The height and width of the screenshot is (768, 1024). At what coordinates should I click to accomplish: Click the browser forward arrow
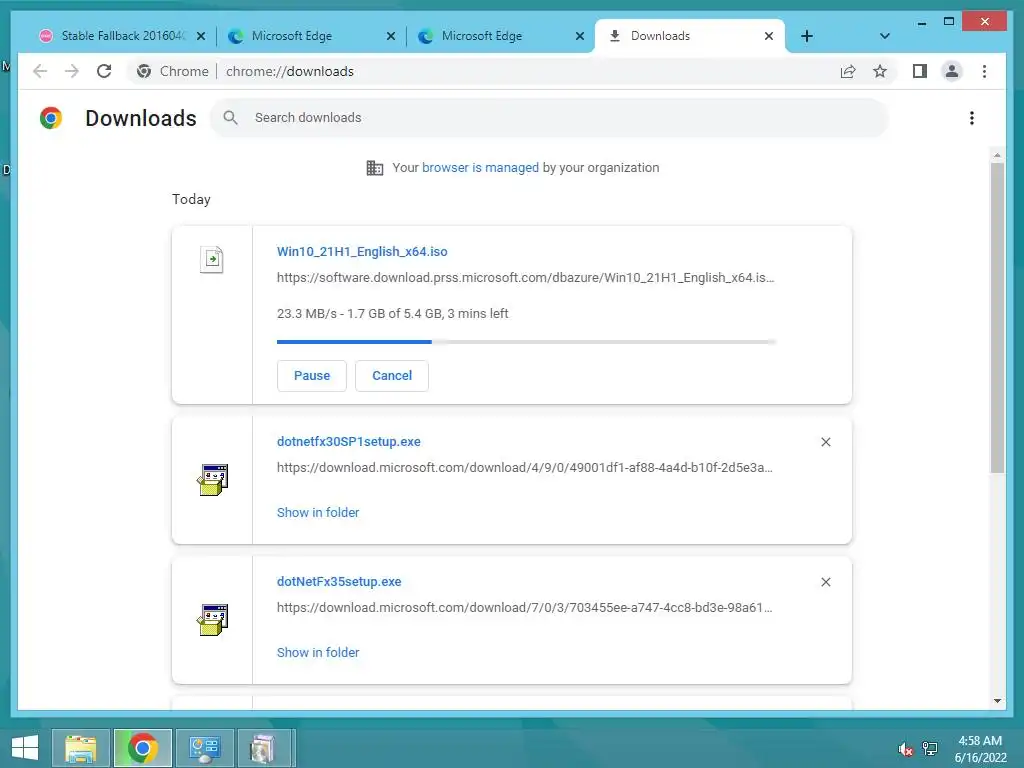72,71
